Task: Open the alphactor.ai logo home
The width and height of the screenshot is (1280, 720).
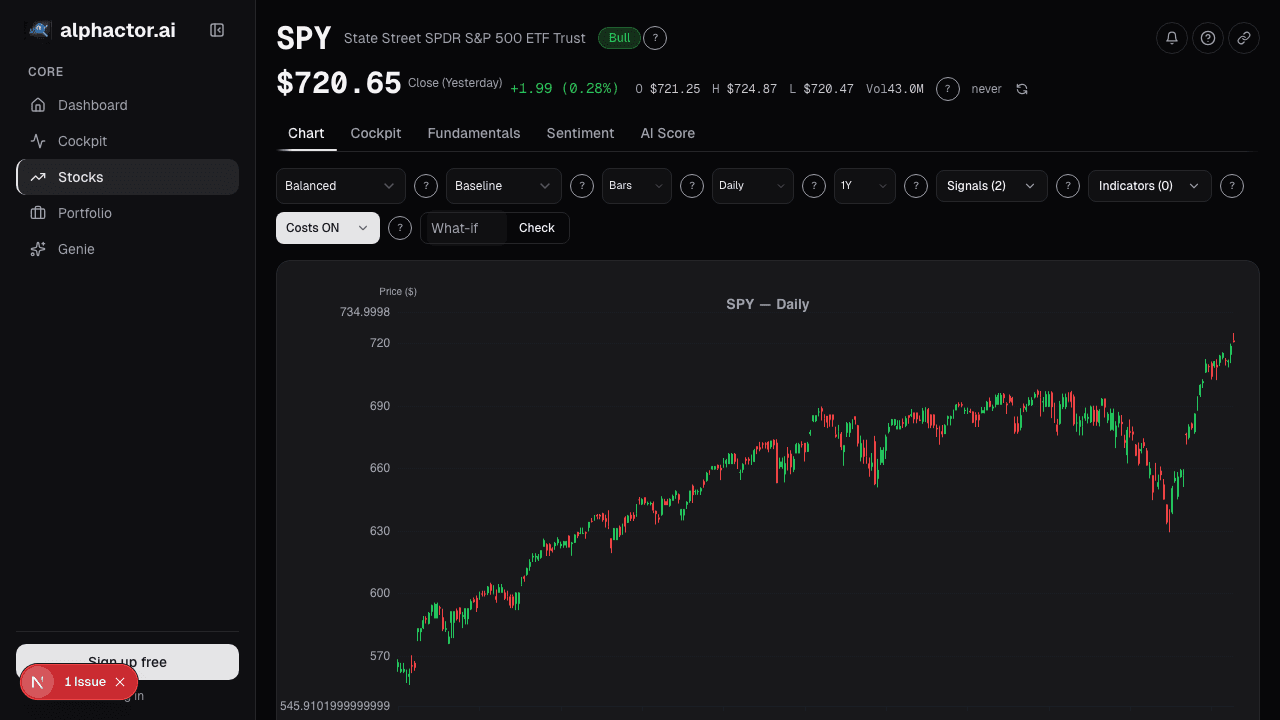Action: pos(101,30)
